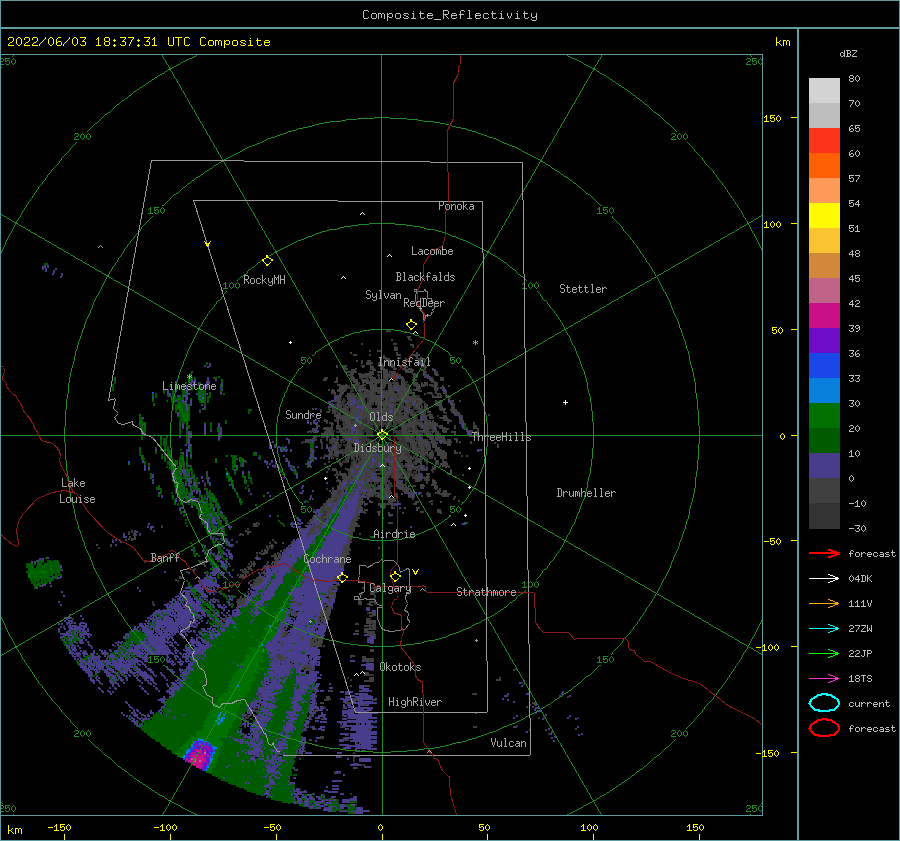Select the isolated green echo patch west of Banff
The image size is (900, 841).
click(44, 572)
